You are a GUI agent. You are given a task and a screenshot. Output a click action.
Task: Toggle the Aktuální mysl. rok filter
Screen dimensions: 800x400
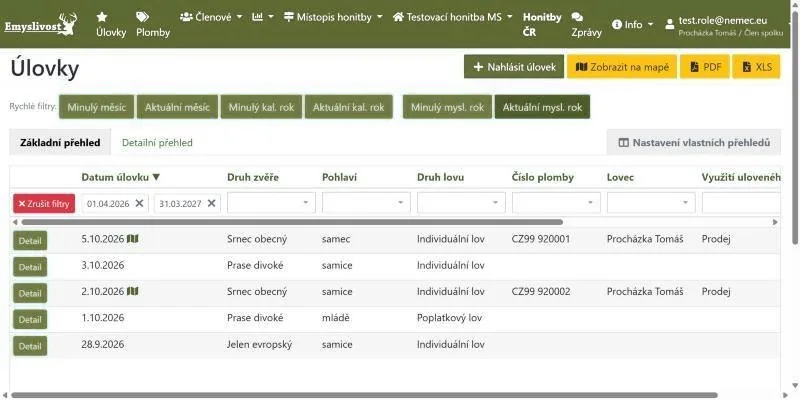[x=542, y=107]
